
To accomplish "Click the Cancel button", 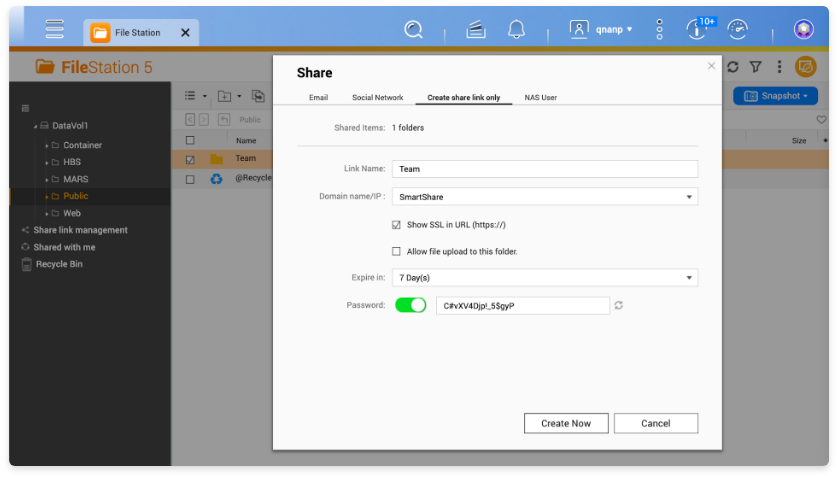I will point(656,423).
